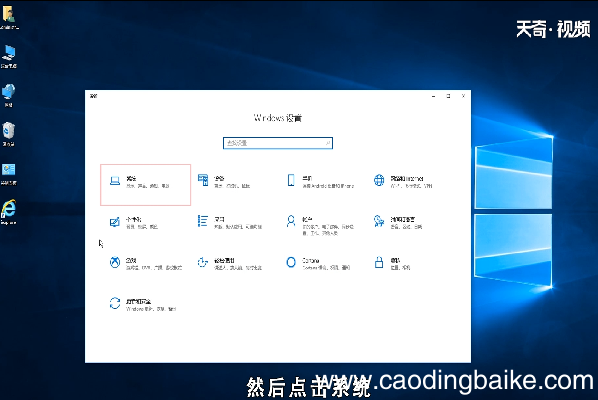Select the Recycle Bin desktop icon
The image size is (598, 400).
(8, 133)
